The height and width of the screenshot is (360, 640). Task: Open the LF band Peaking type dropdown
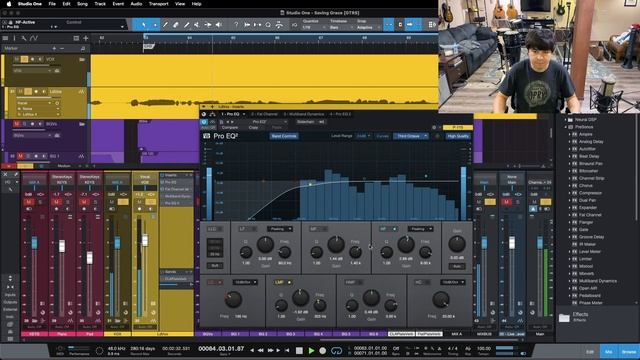click(280, 229)
